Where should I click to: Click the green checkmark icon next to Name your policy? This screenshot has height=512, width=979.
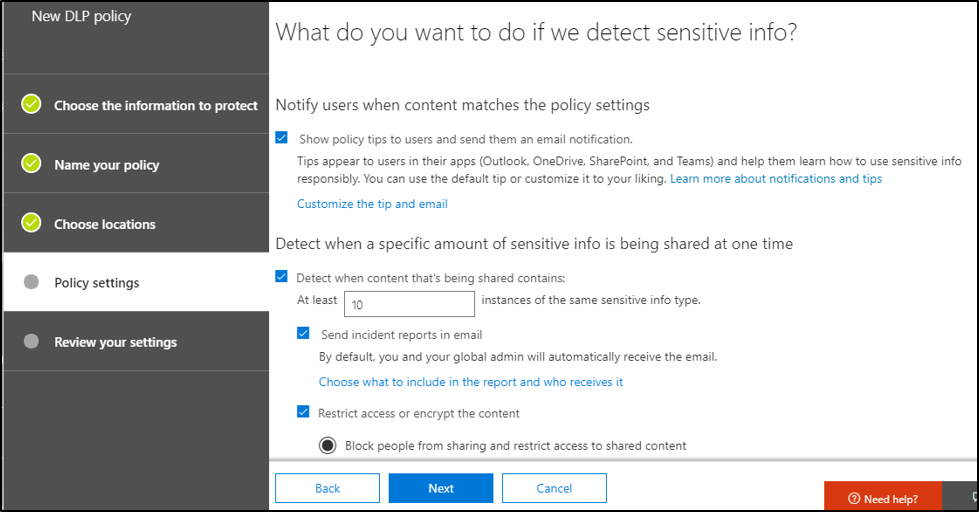coord(32,164)
